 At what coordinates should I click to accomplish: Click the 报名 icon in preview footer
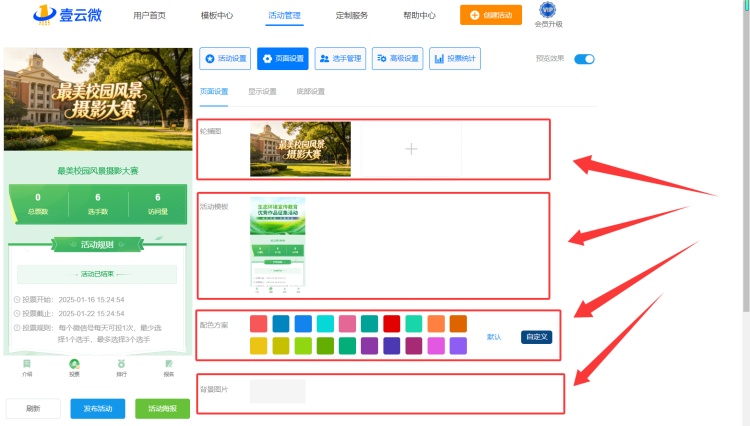(169, 364)
